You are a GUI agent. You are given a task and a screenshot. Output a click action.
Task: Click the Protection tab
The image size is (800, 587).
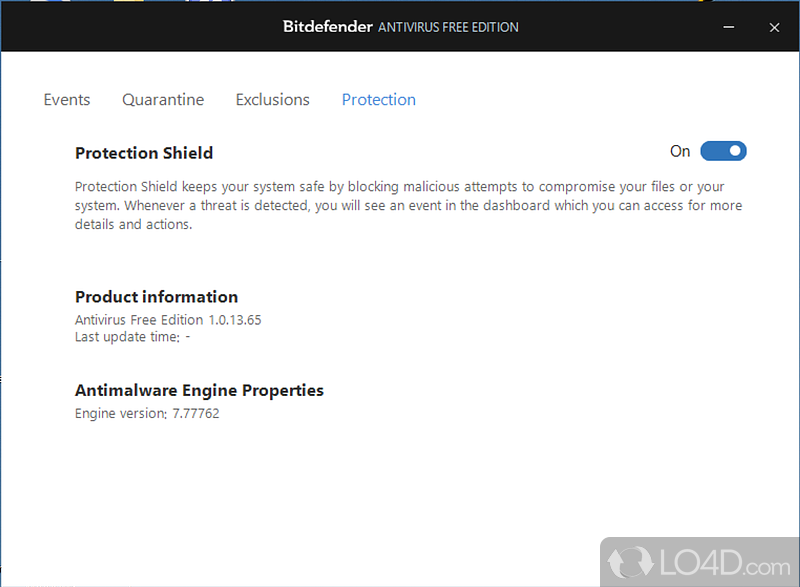(x=378, y=100)
